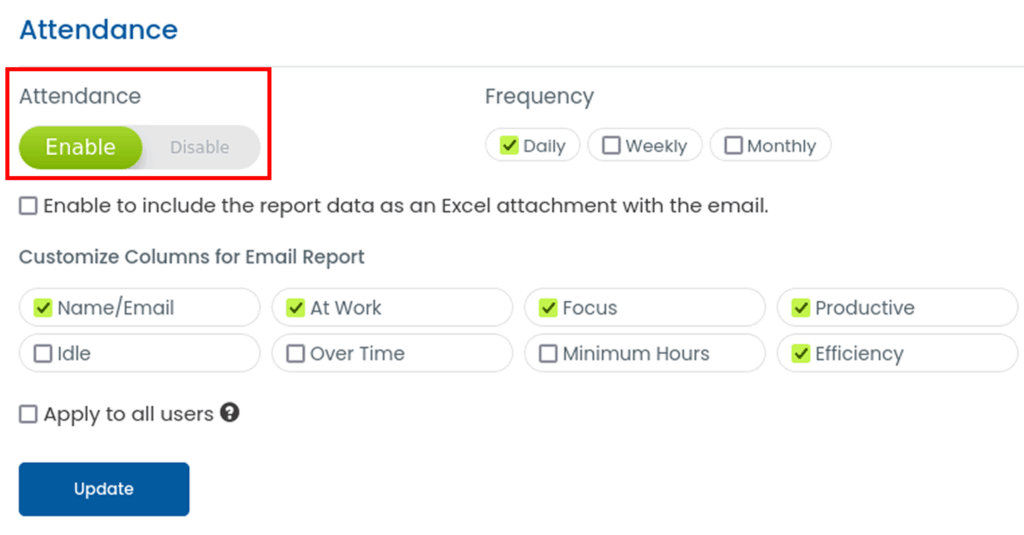Check the Over Time column
Viewport: 1024px width, 535px height.
click(x=295, y=353)
